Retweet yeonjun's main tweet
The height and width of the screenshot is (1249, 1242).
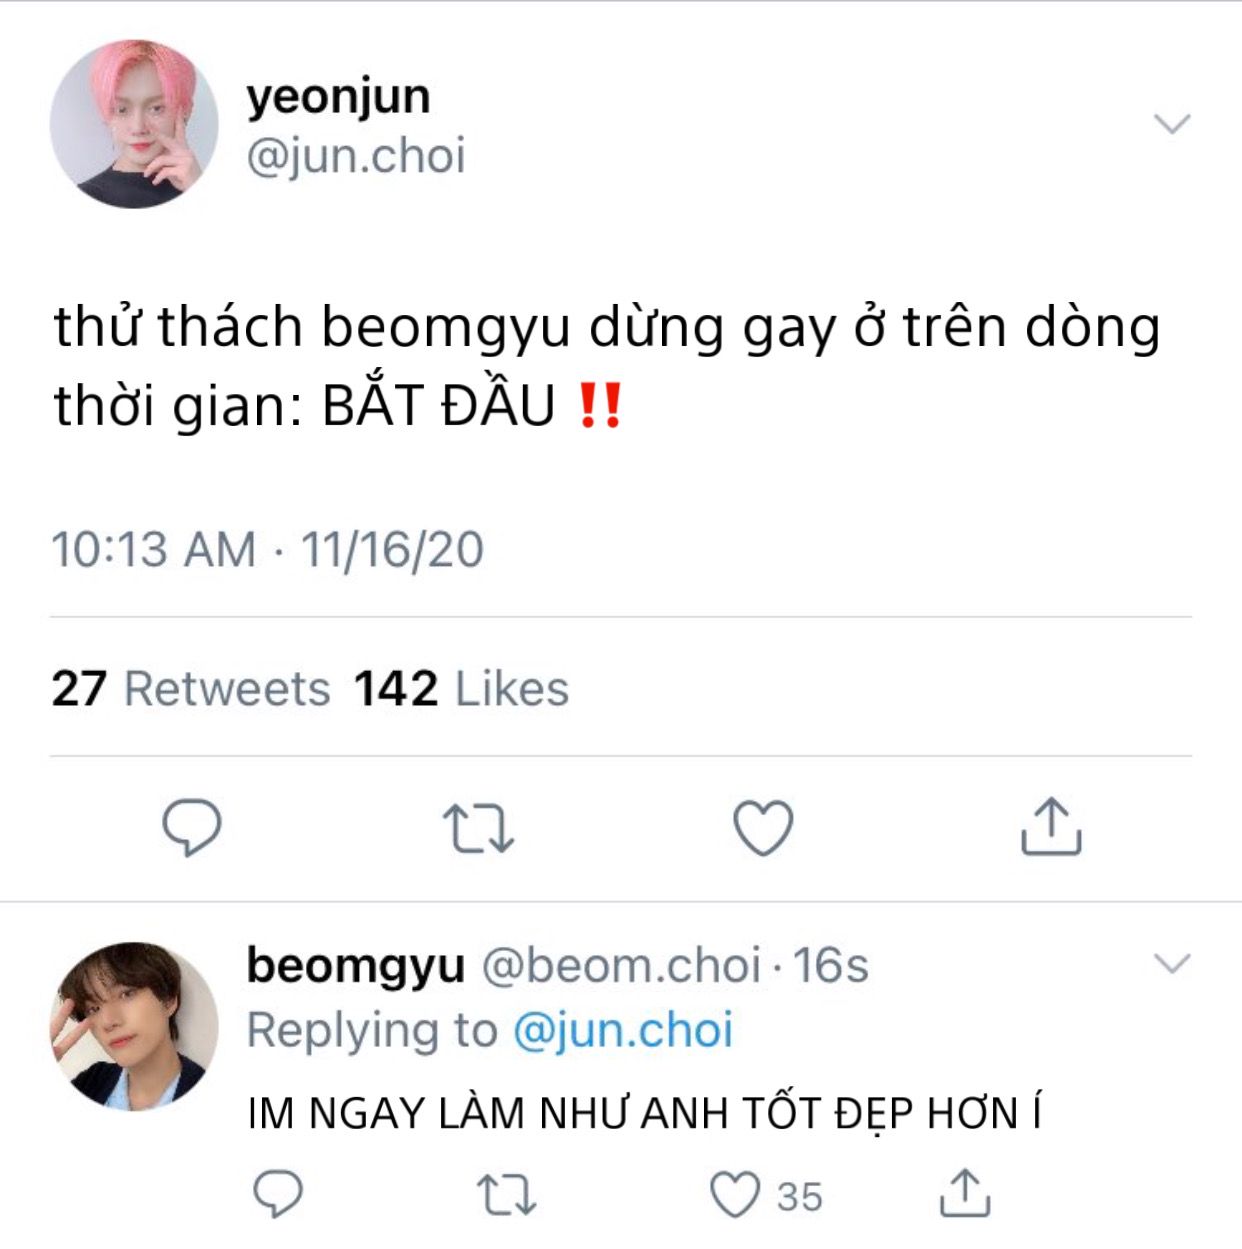click(x=478, y=829)
